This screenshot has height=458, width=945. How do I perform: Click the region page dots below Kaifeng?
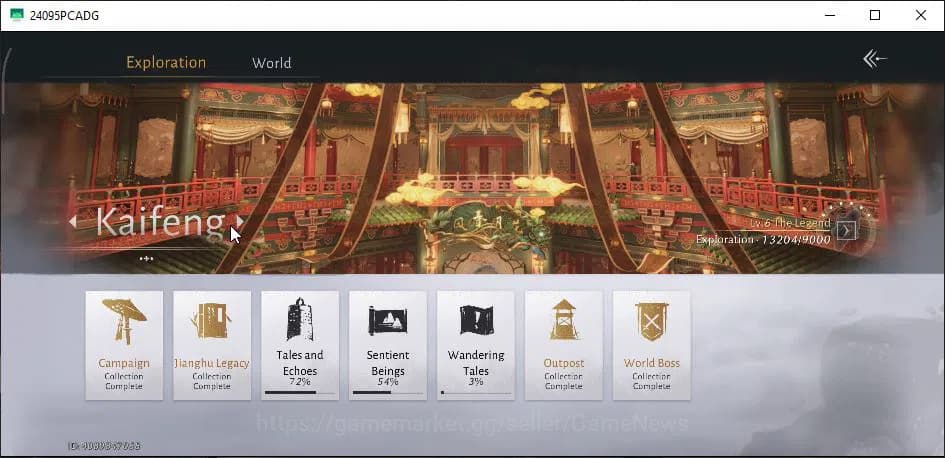[x=146, y=259]
